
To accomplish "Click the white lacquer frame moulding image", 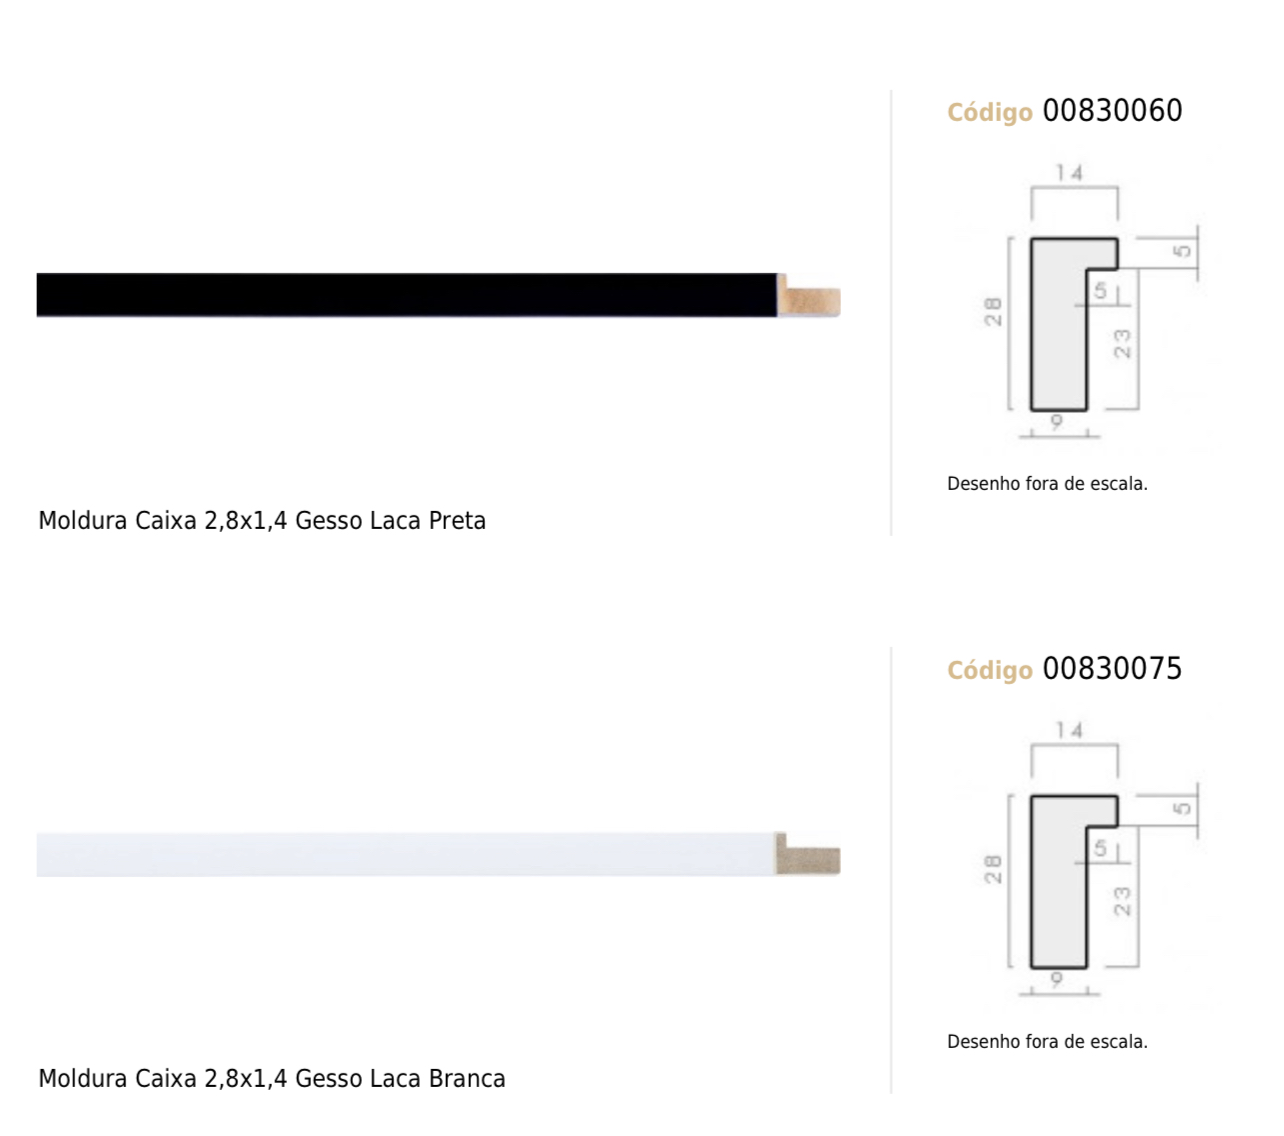I will tap(438, 854).
